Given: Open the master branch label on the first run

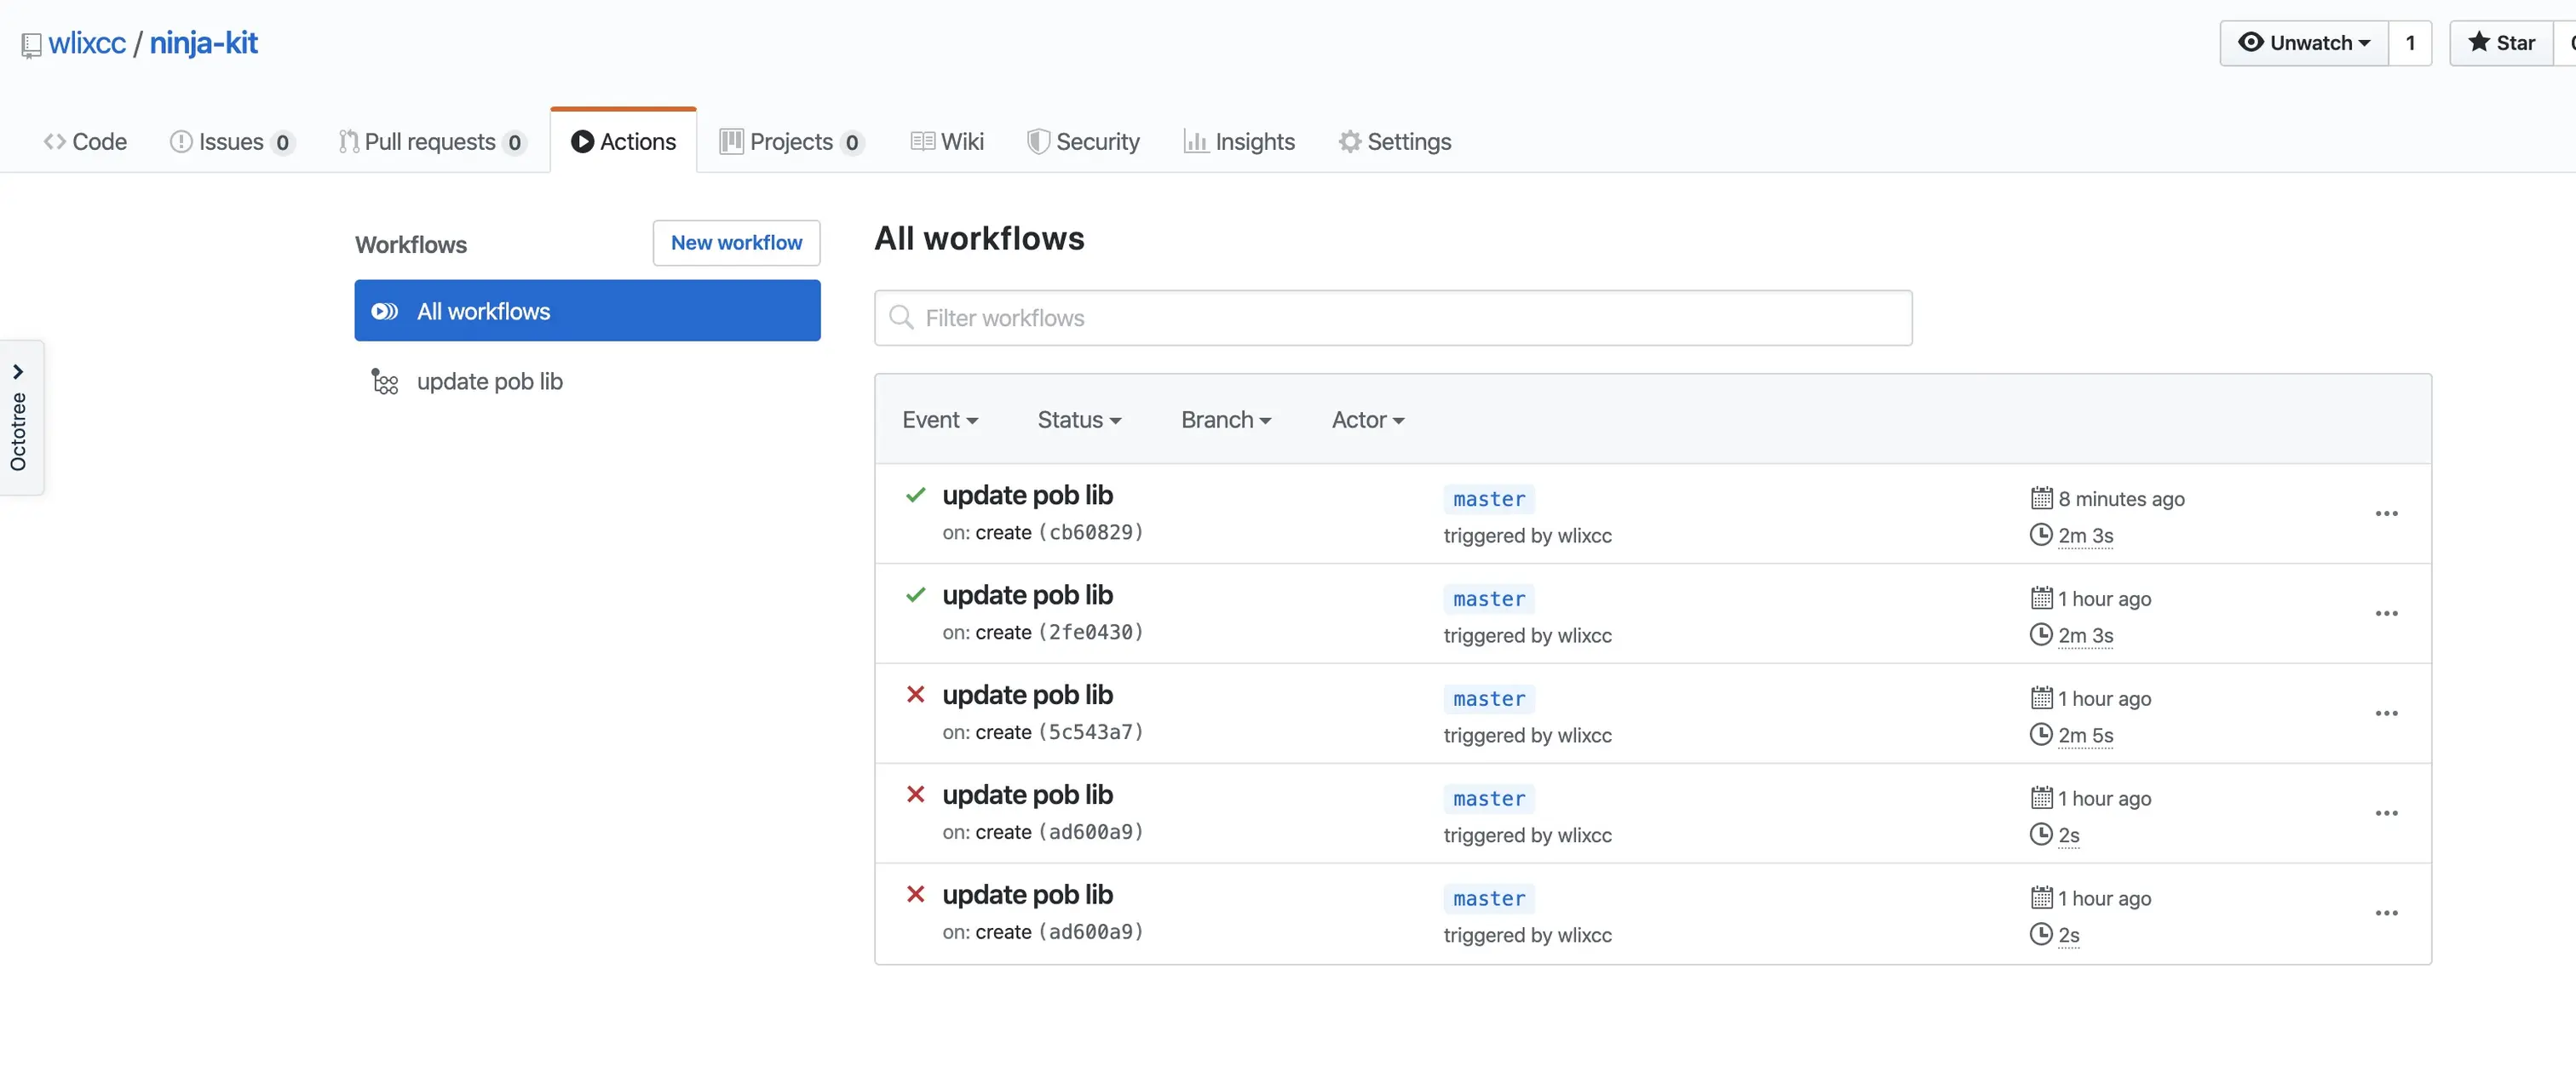Looking at the screenshot, I should [x=1488, y=499].
